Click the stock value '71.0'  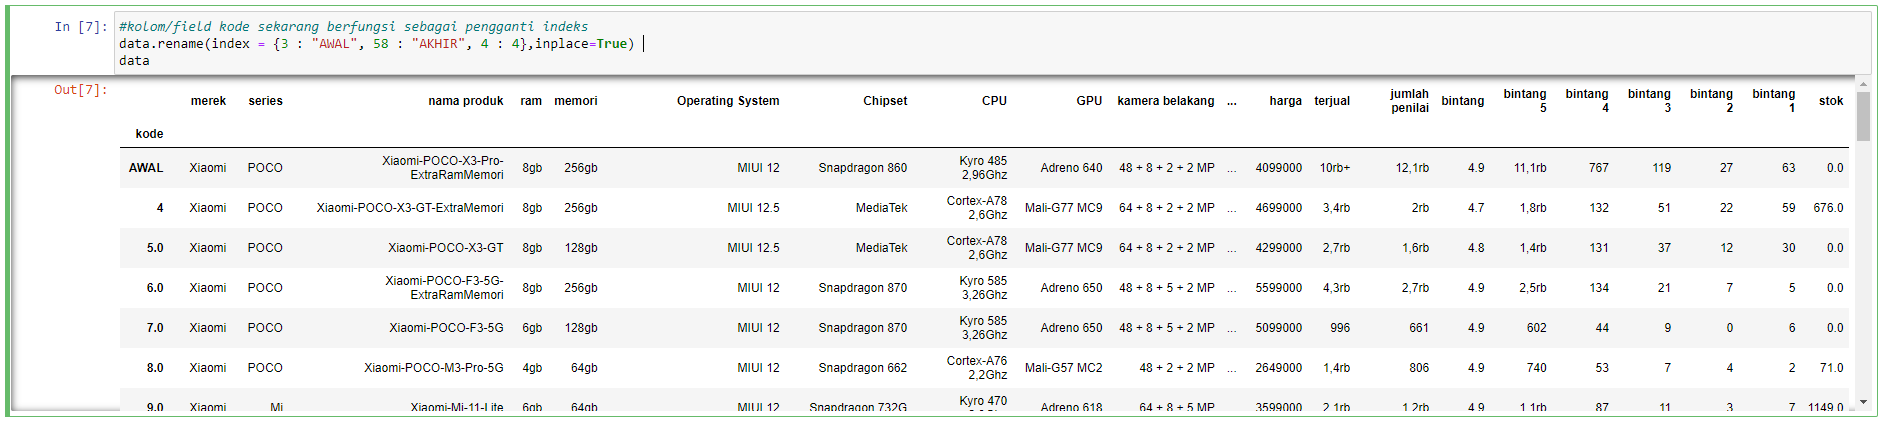pyautogui.click(x=1831, y=368)
